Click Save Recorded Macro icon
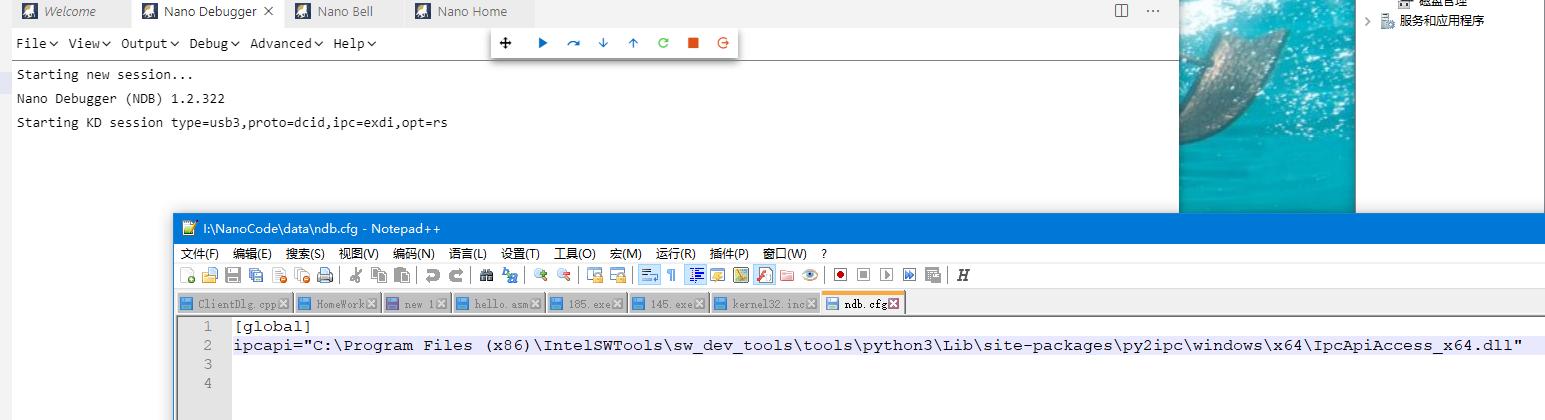 click(932, 275)
